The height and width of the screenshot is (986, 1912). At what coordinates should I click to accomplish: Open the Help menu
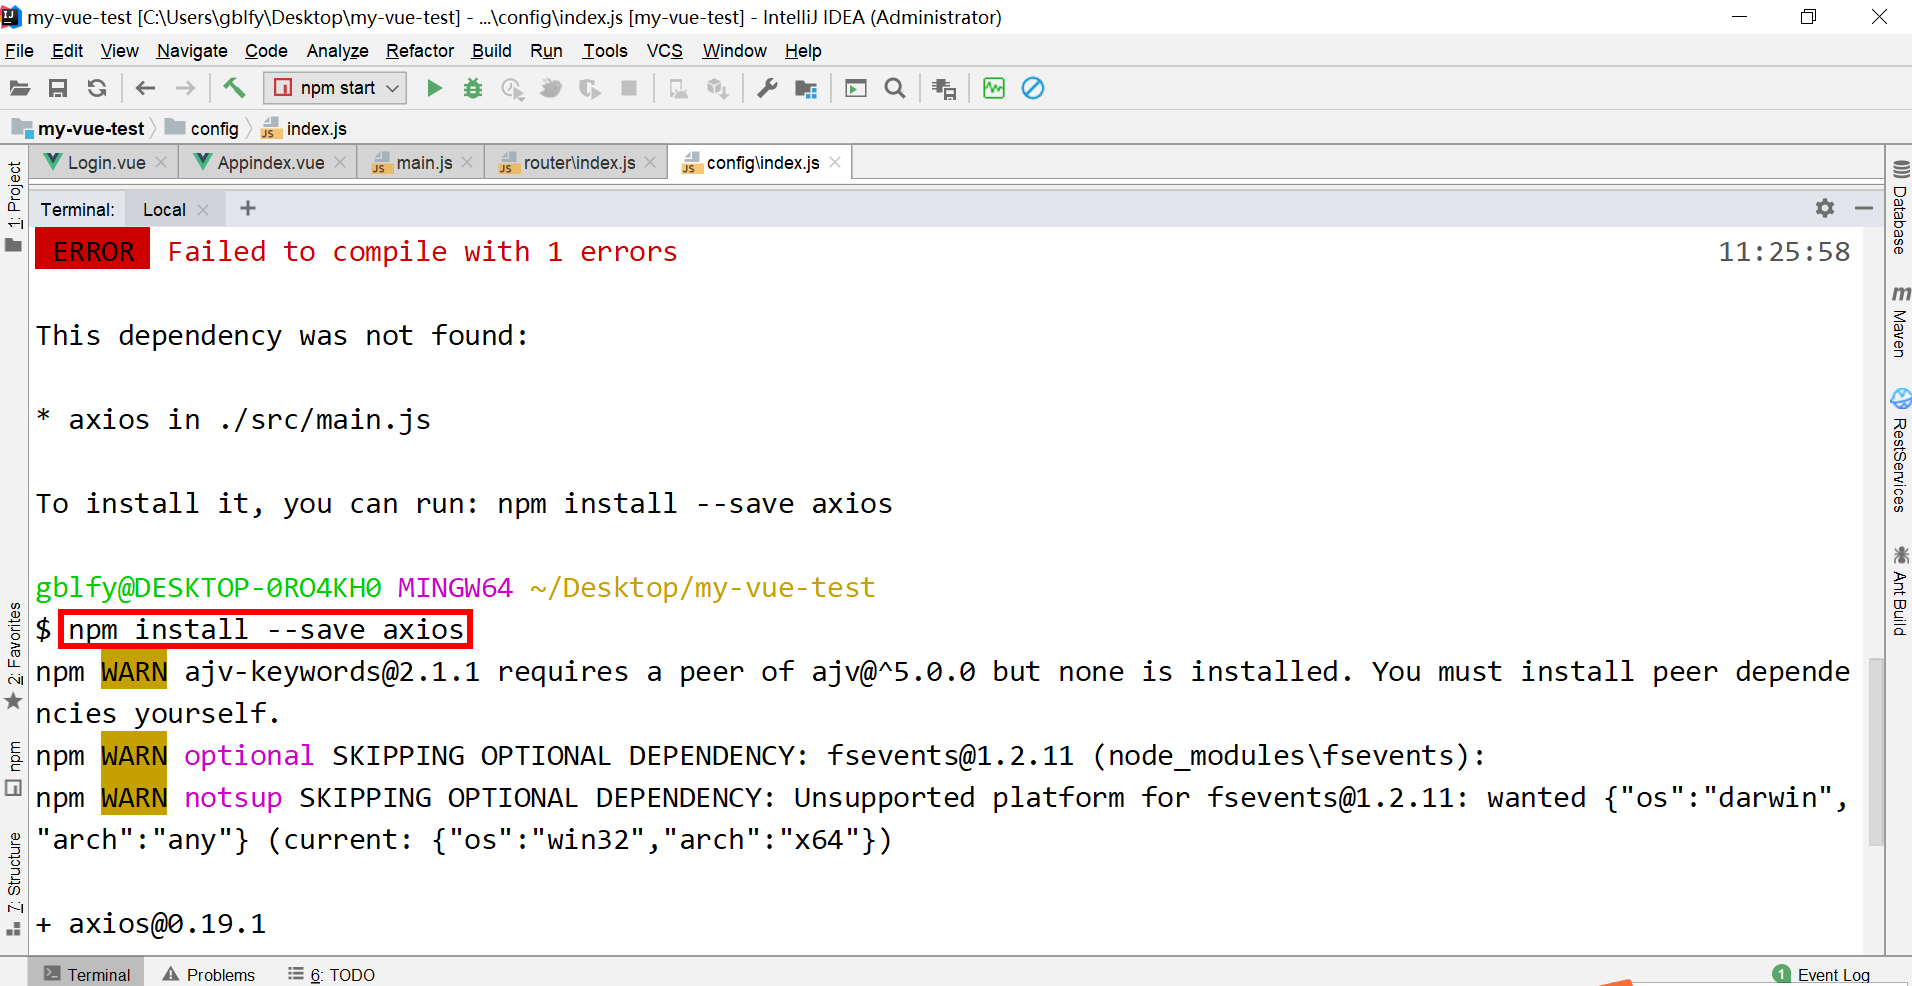(803, 51)
